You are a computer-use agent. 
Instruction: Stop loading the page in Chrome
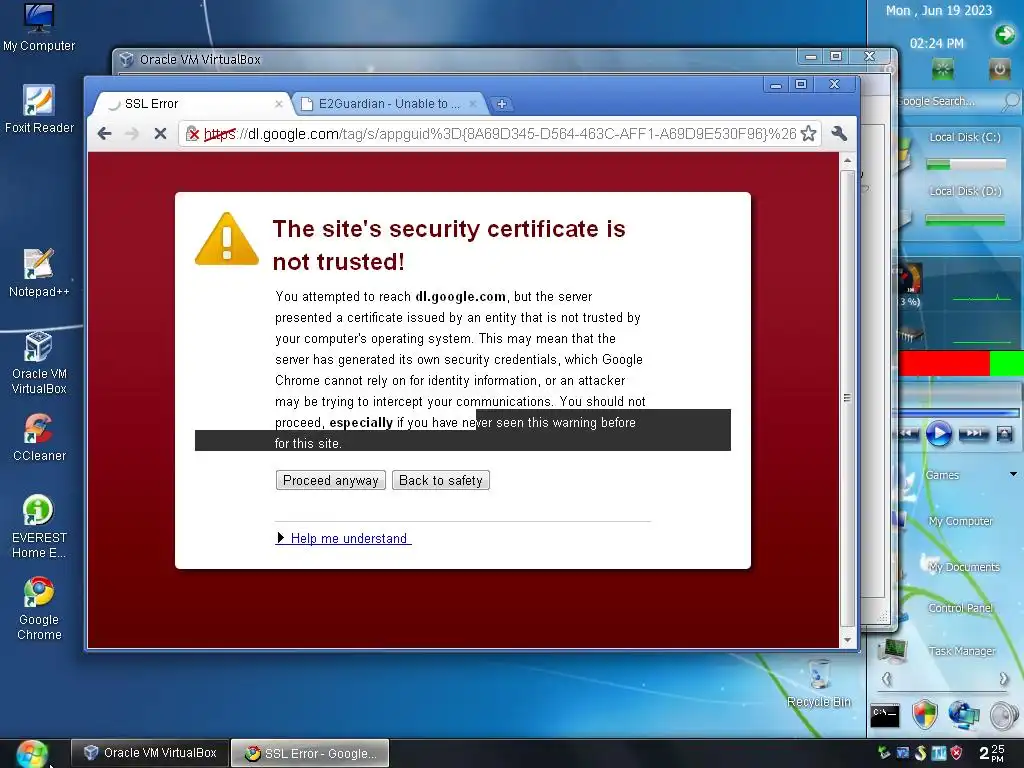point(160,134)
